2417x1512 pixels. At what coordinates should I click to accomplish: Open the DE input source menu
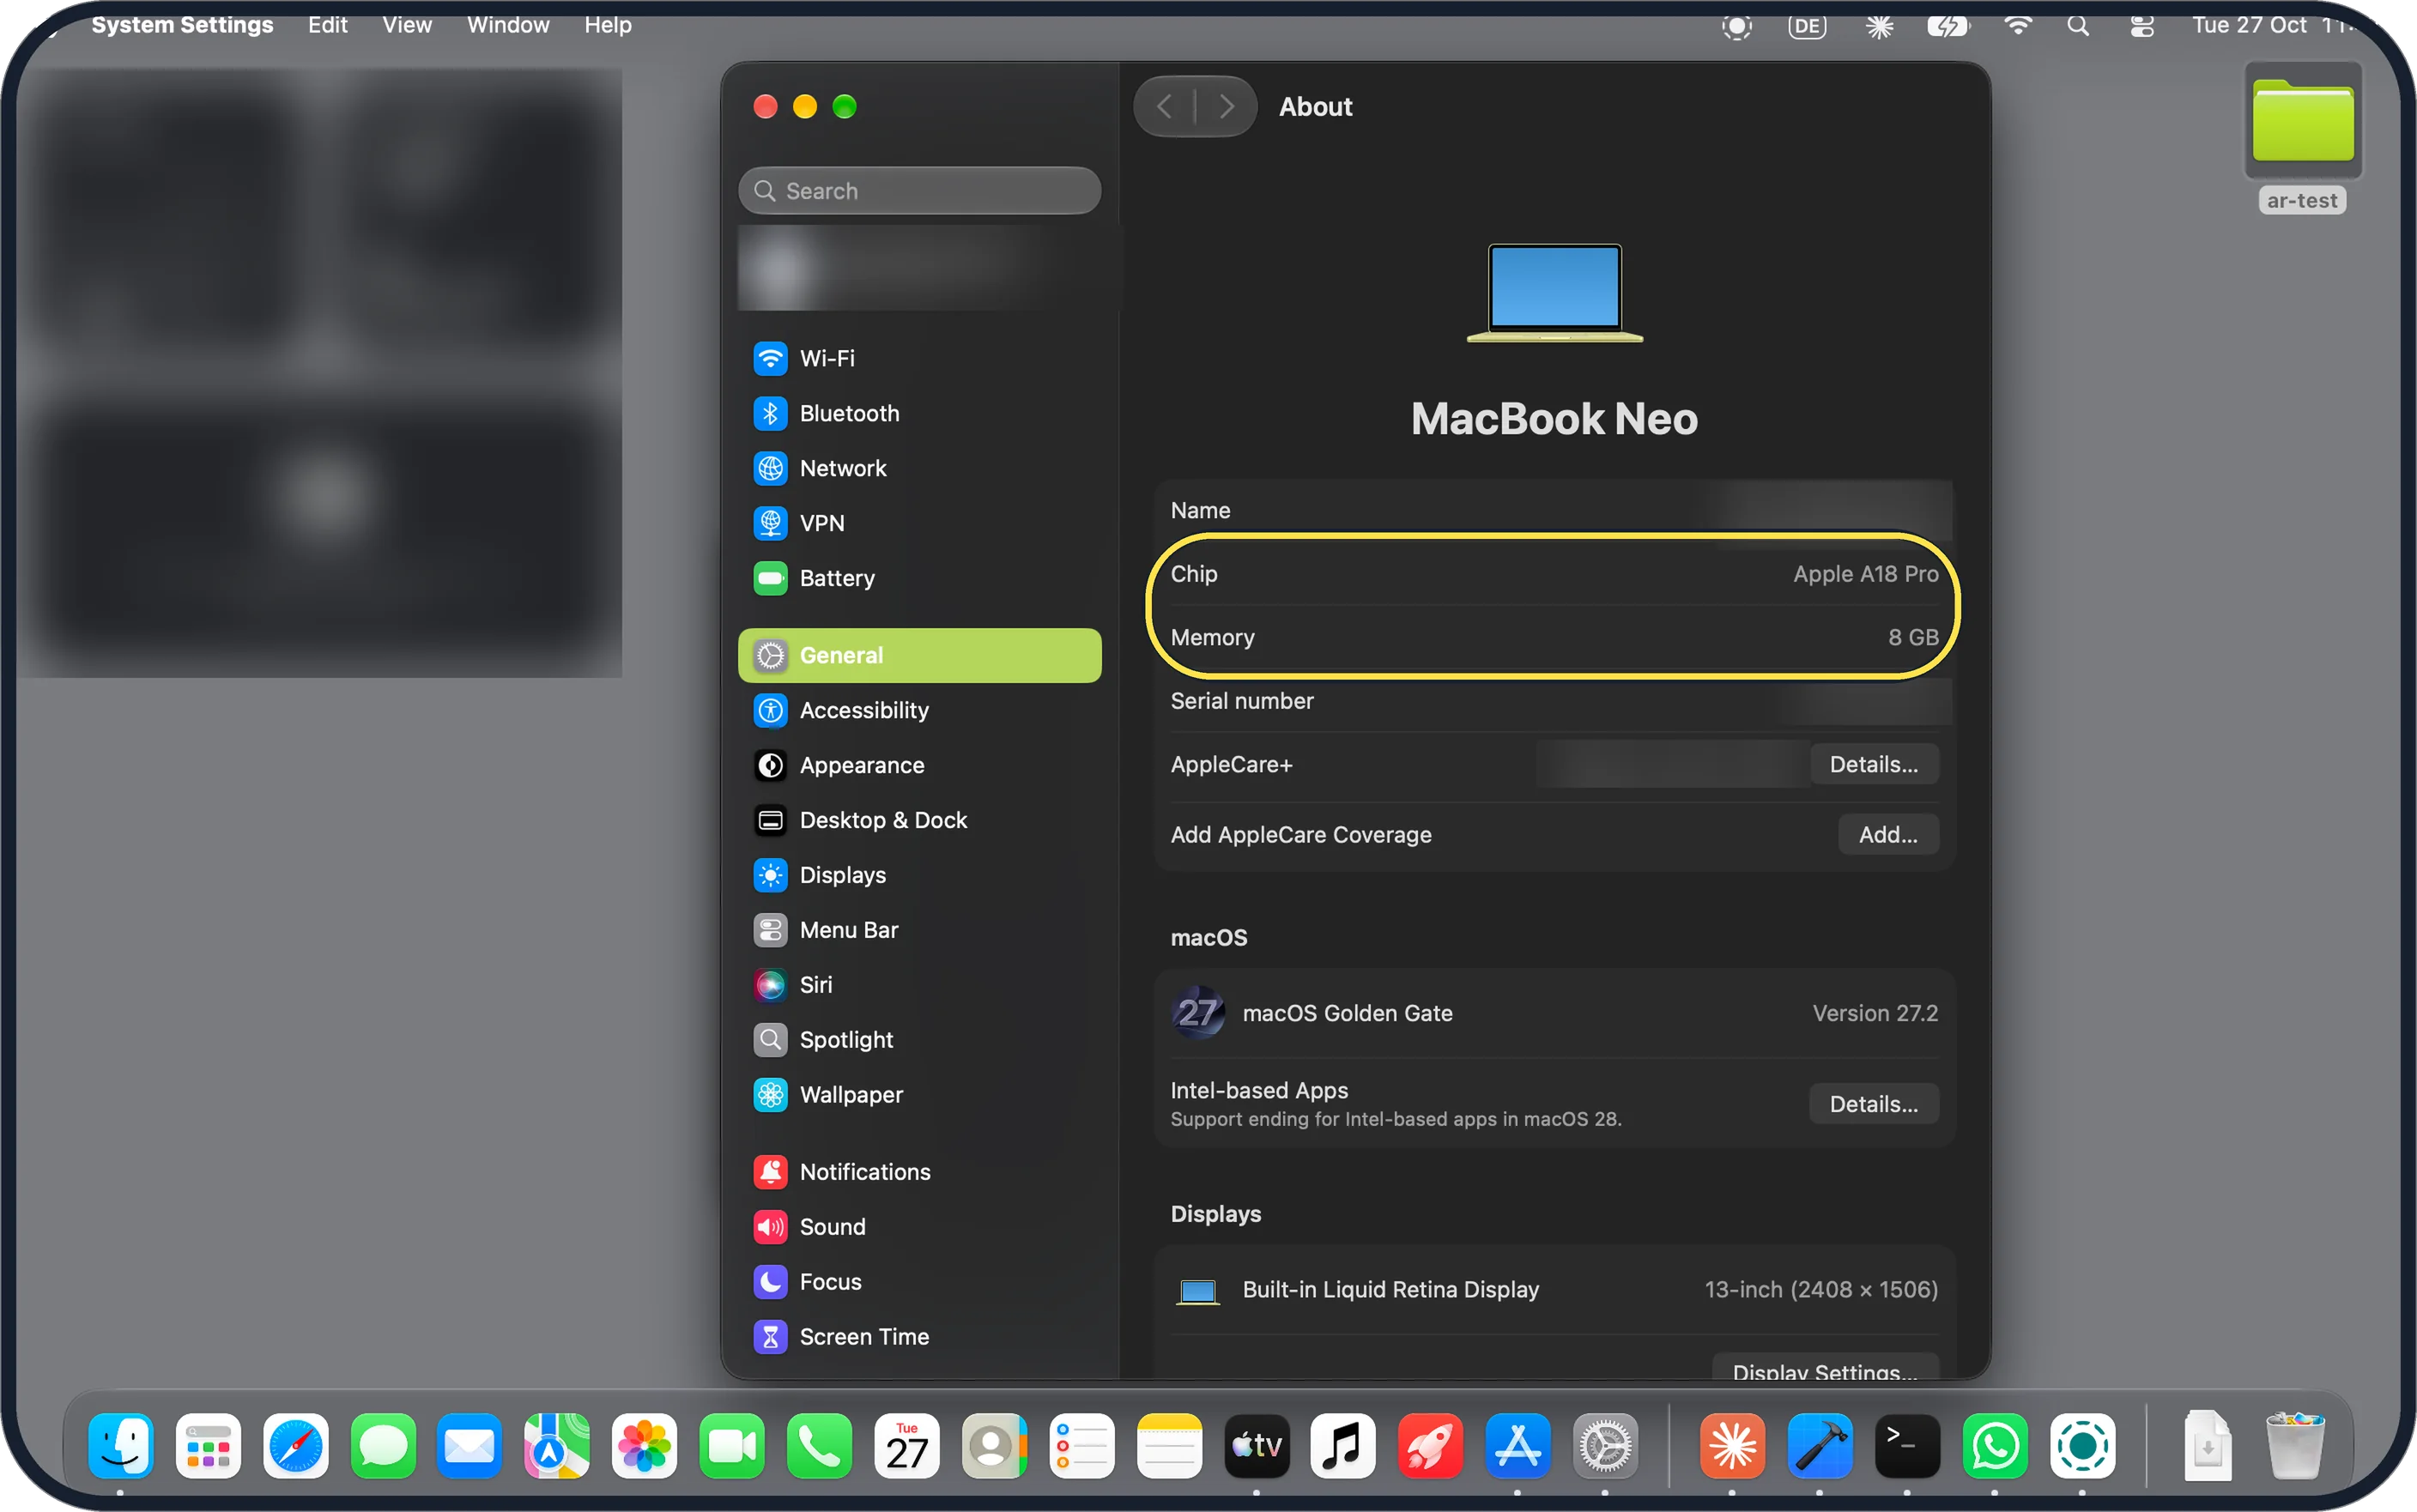point(1807,26)
